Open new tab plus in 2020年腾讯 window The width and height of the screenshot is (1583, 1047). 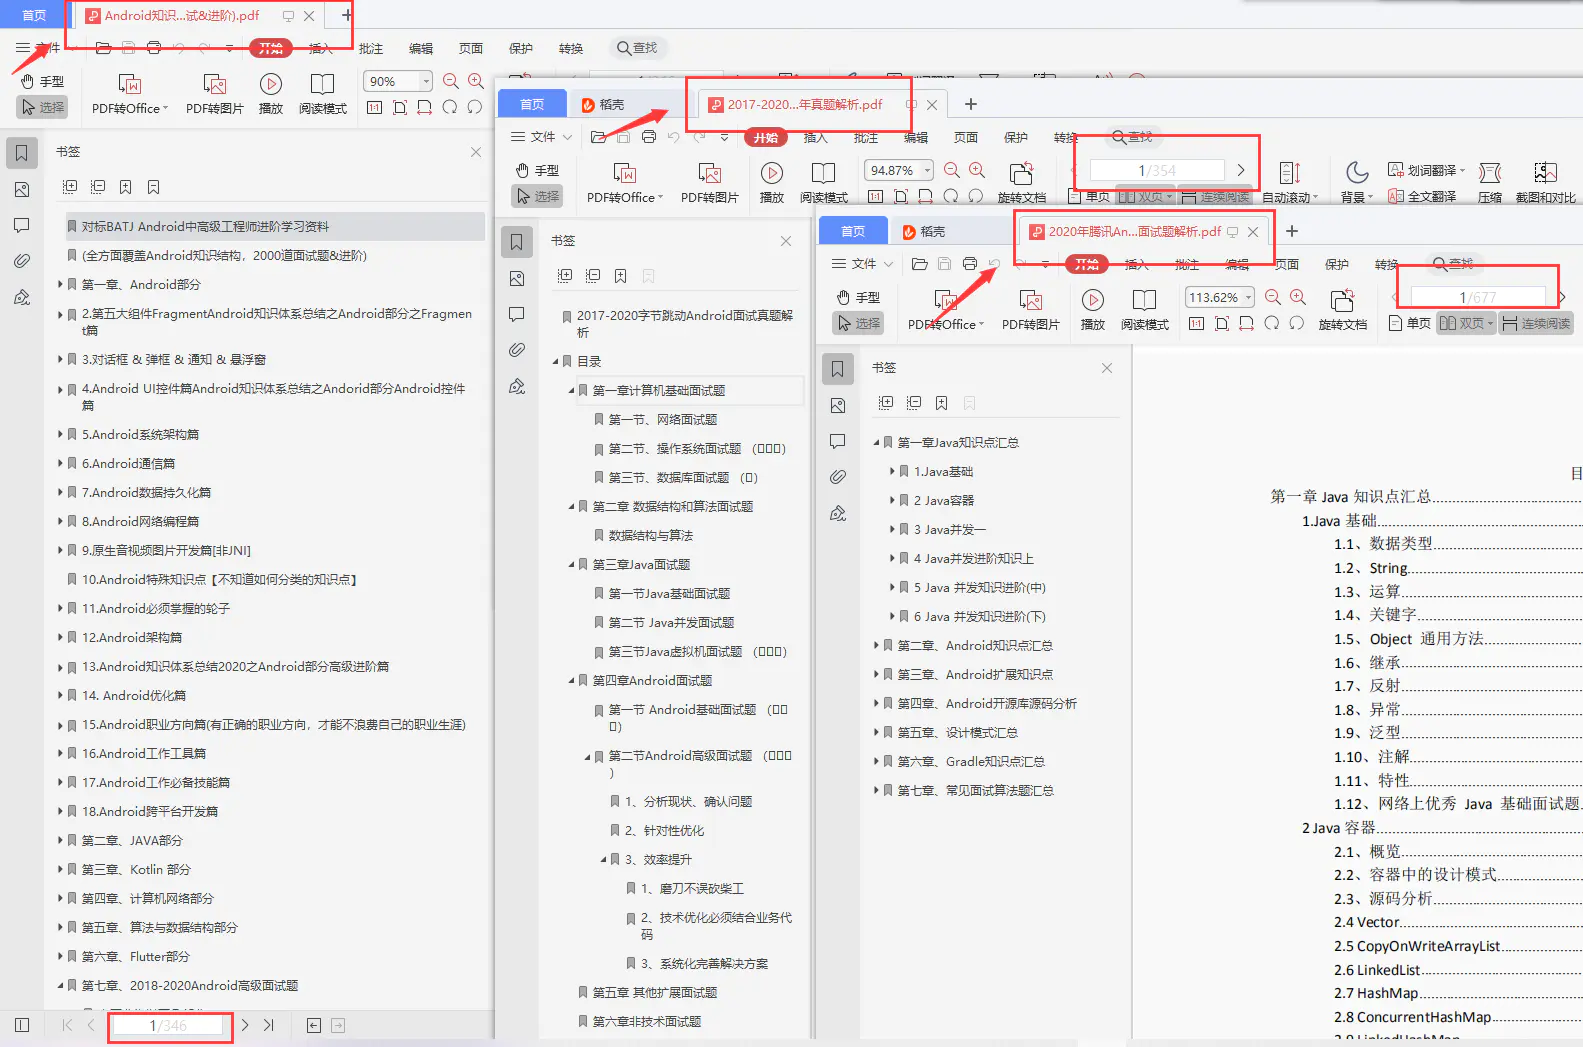[x=1292, y=231]
